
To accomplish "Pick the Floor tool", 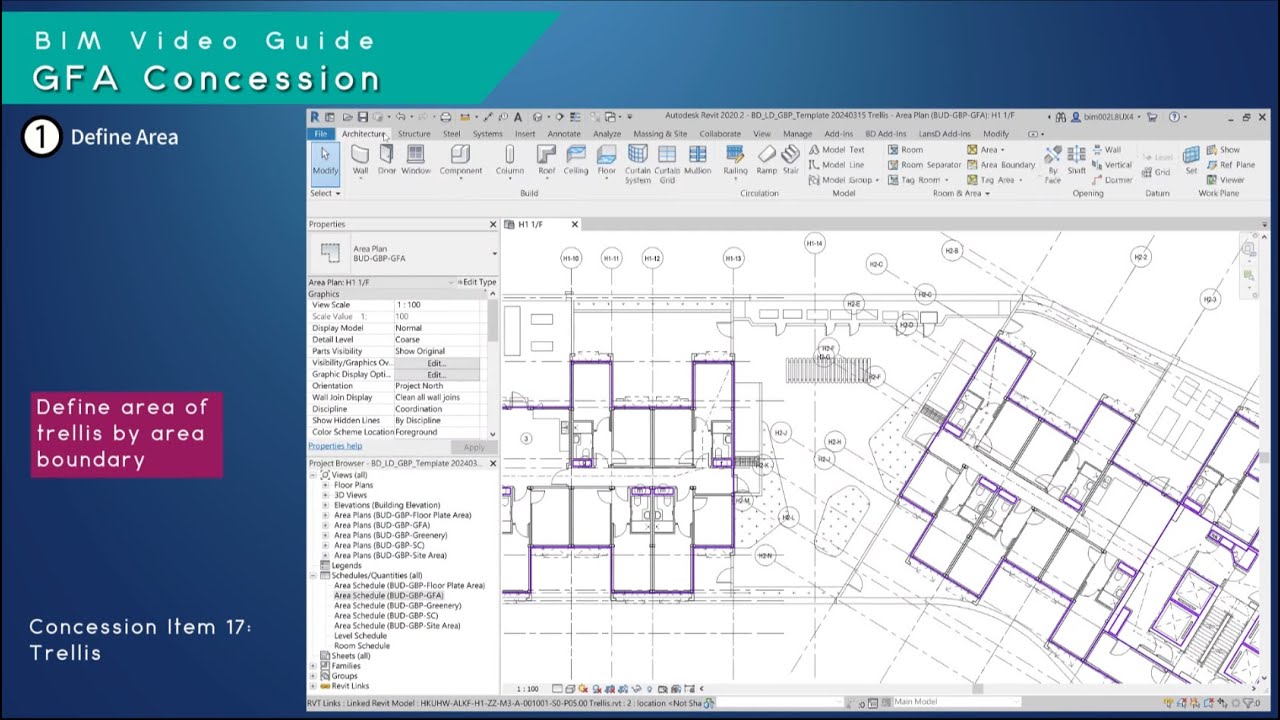I will point(607,161).
